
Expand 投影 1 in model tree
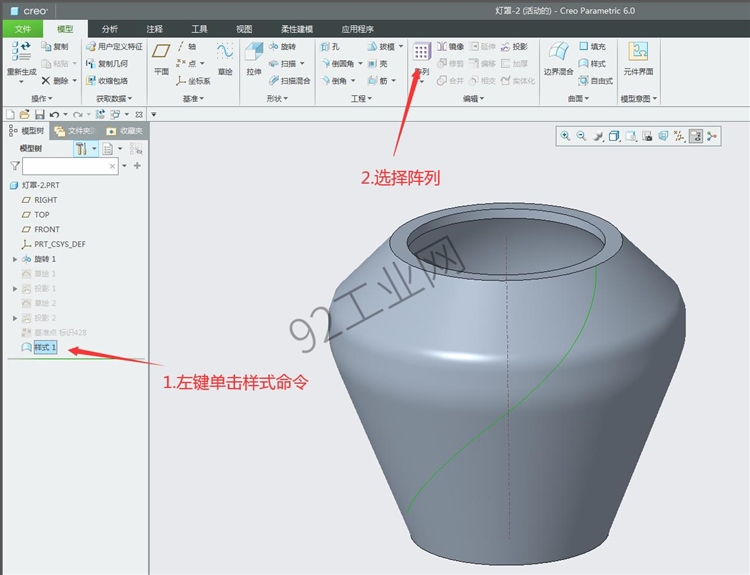[x=15, y=288]
